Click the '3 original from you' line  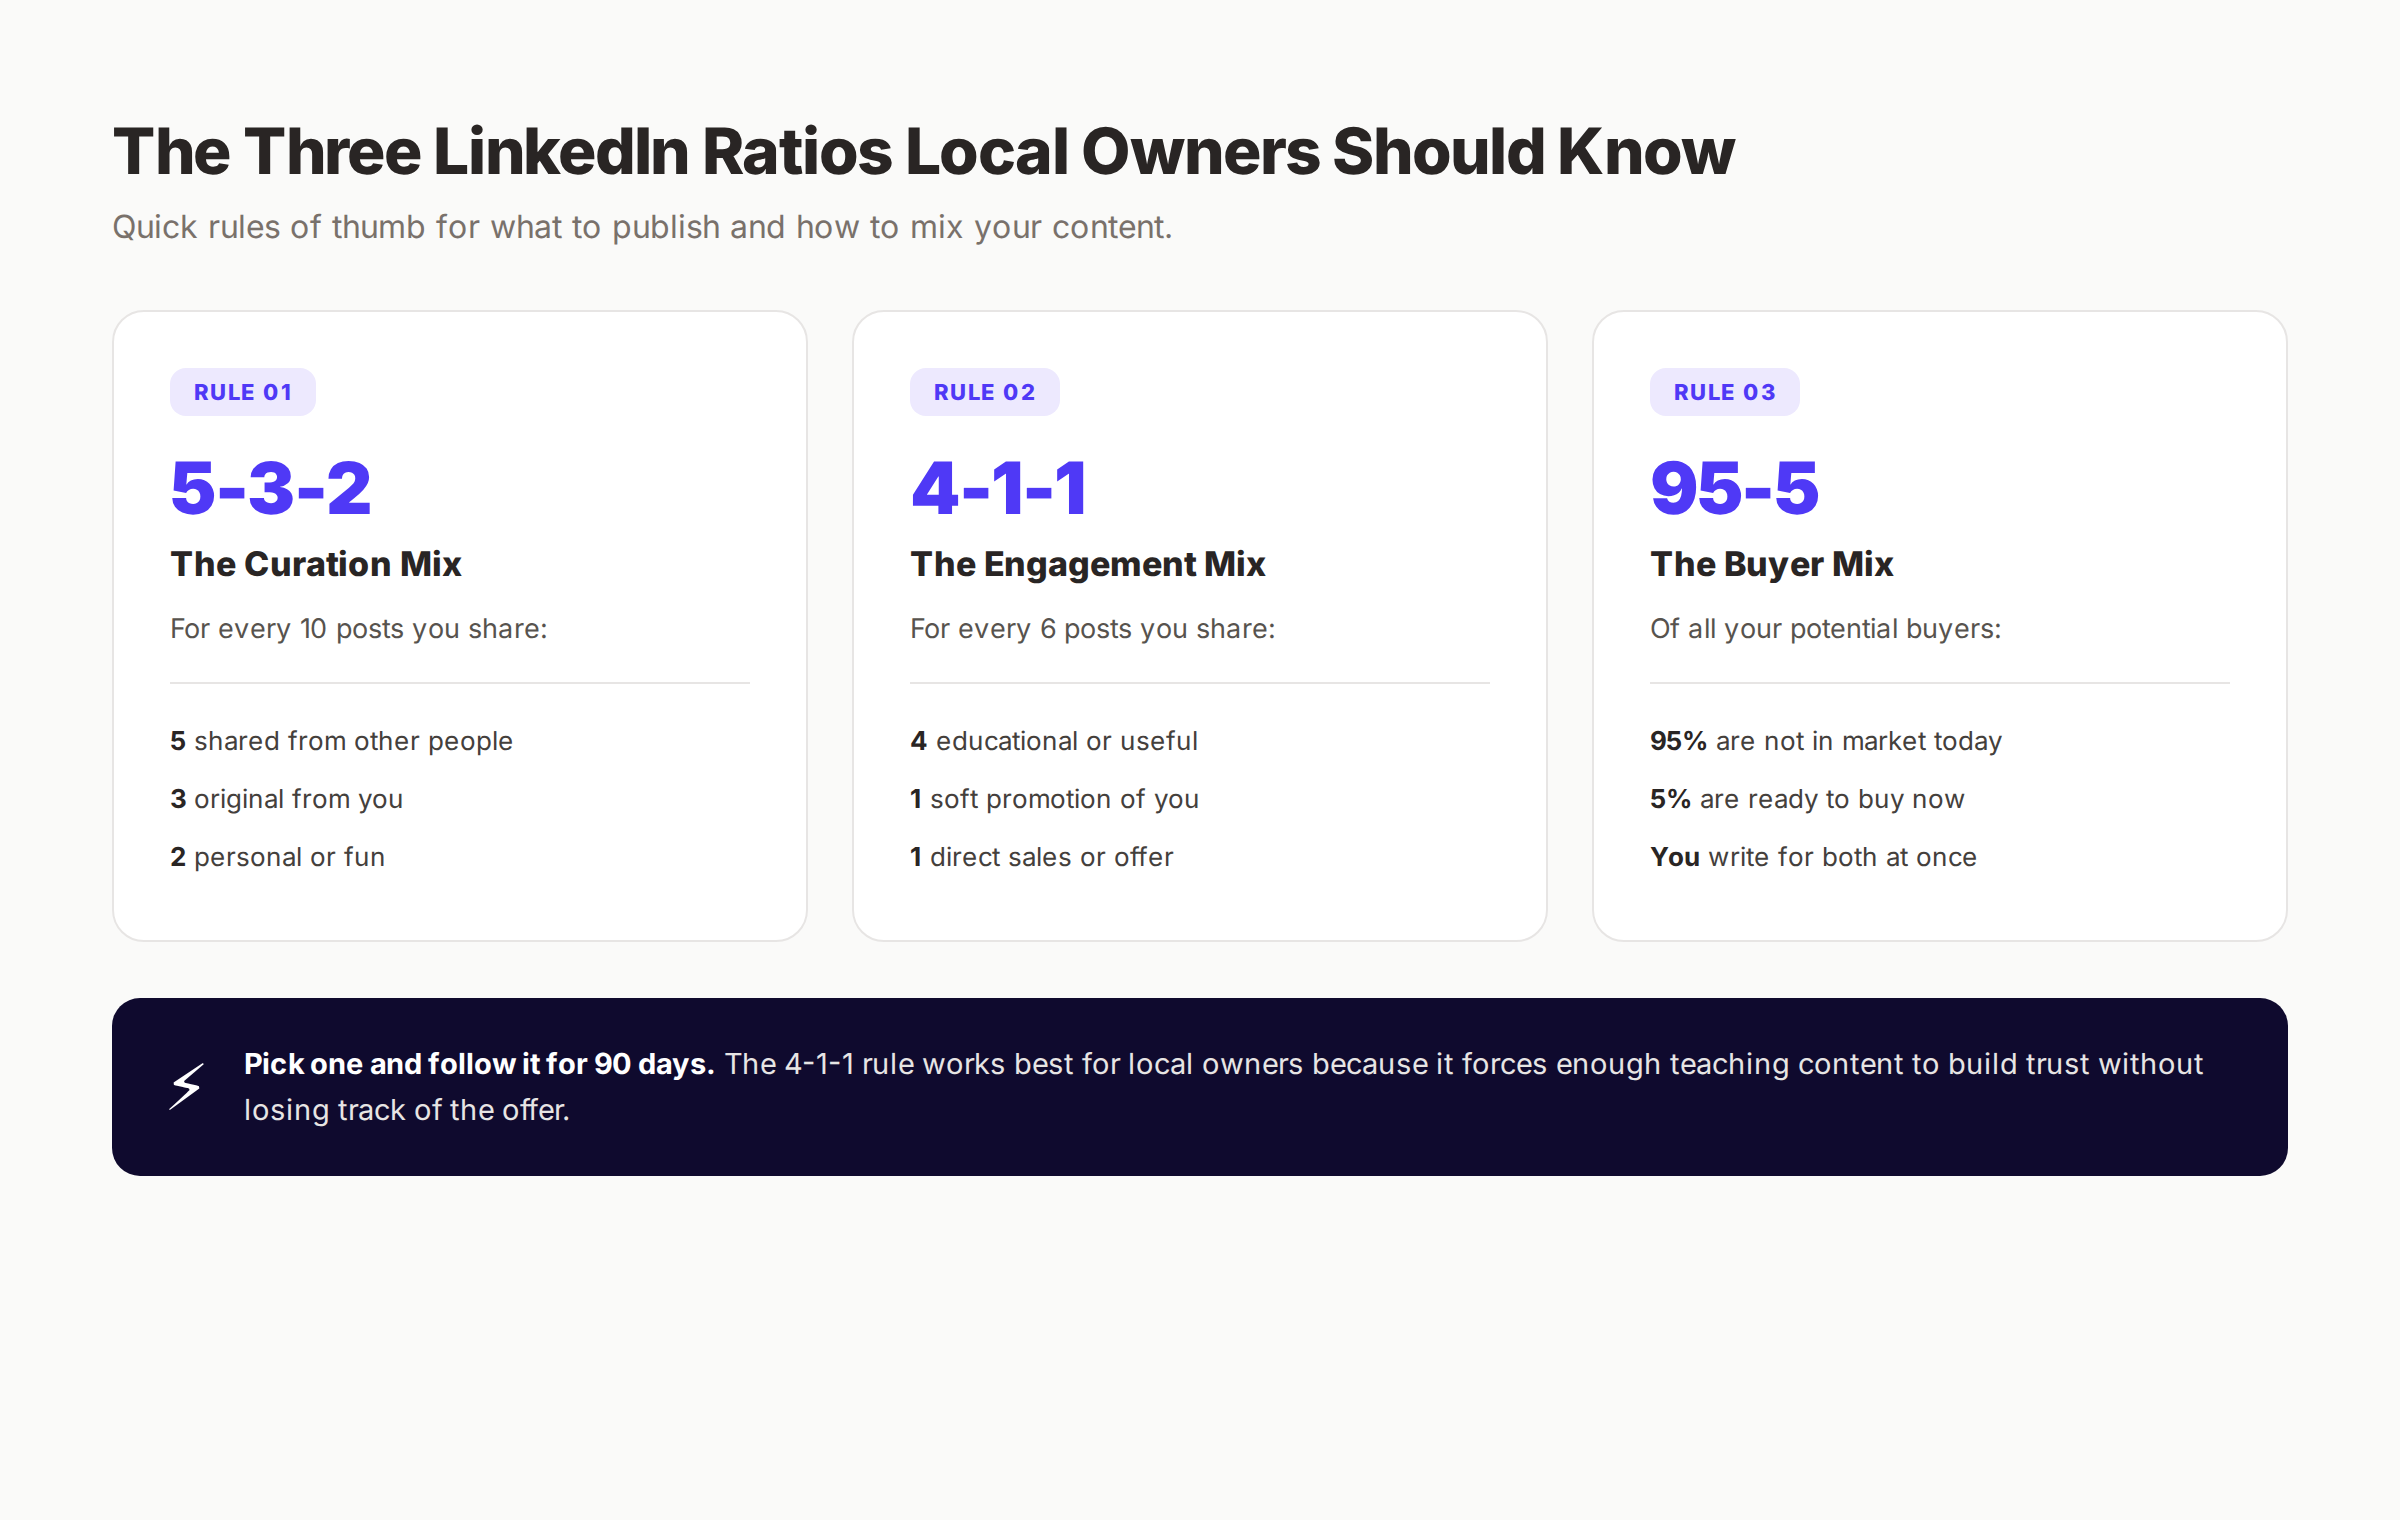(286, 799)
